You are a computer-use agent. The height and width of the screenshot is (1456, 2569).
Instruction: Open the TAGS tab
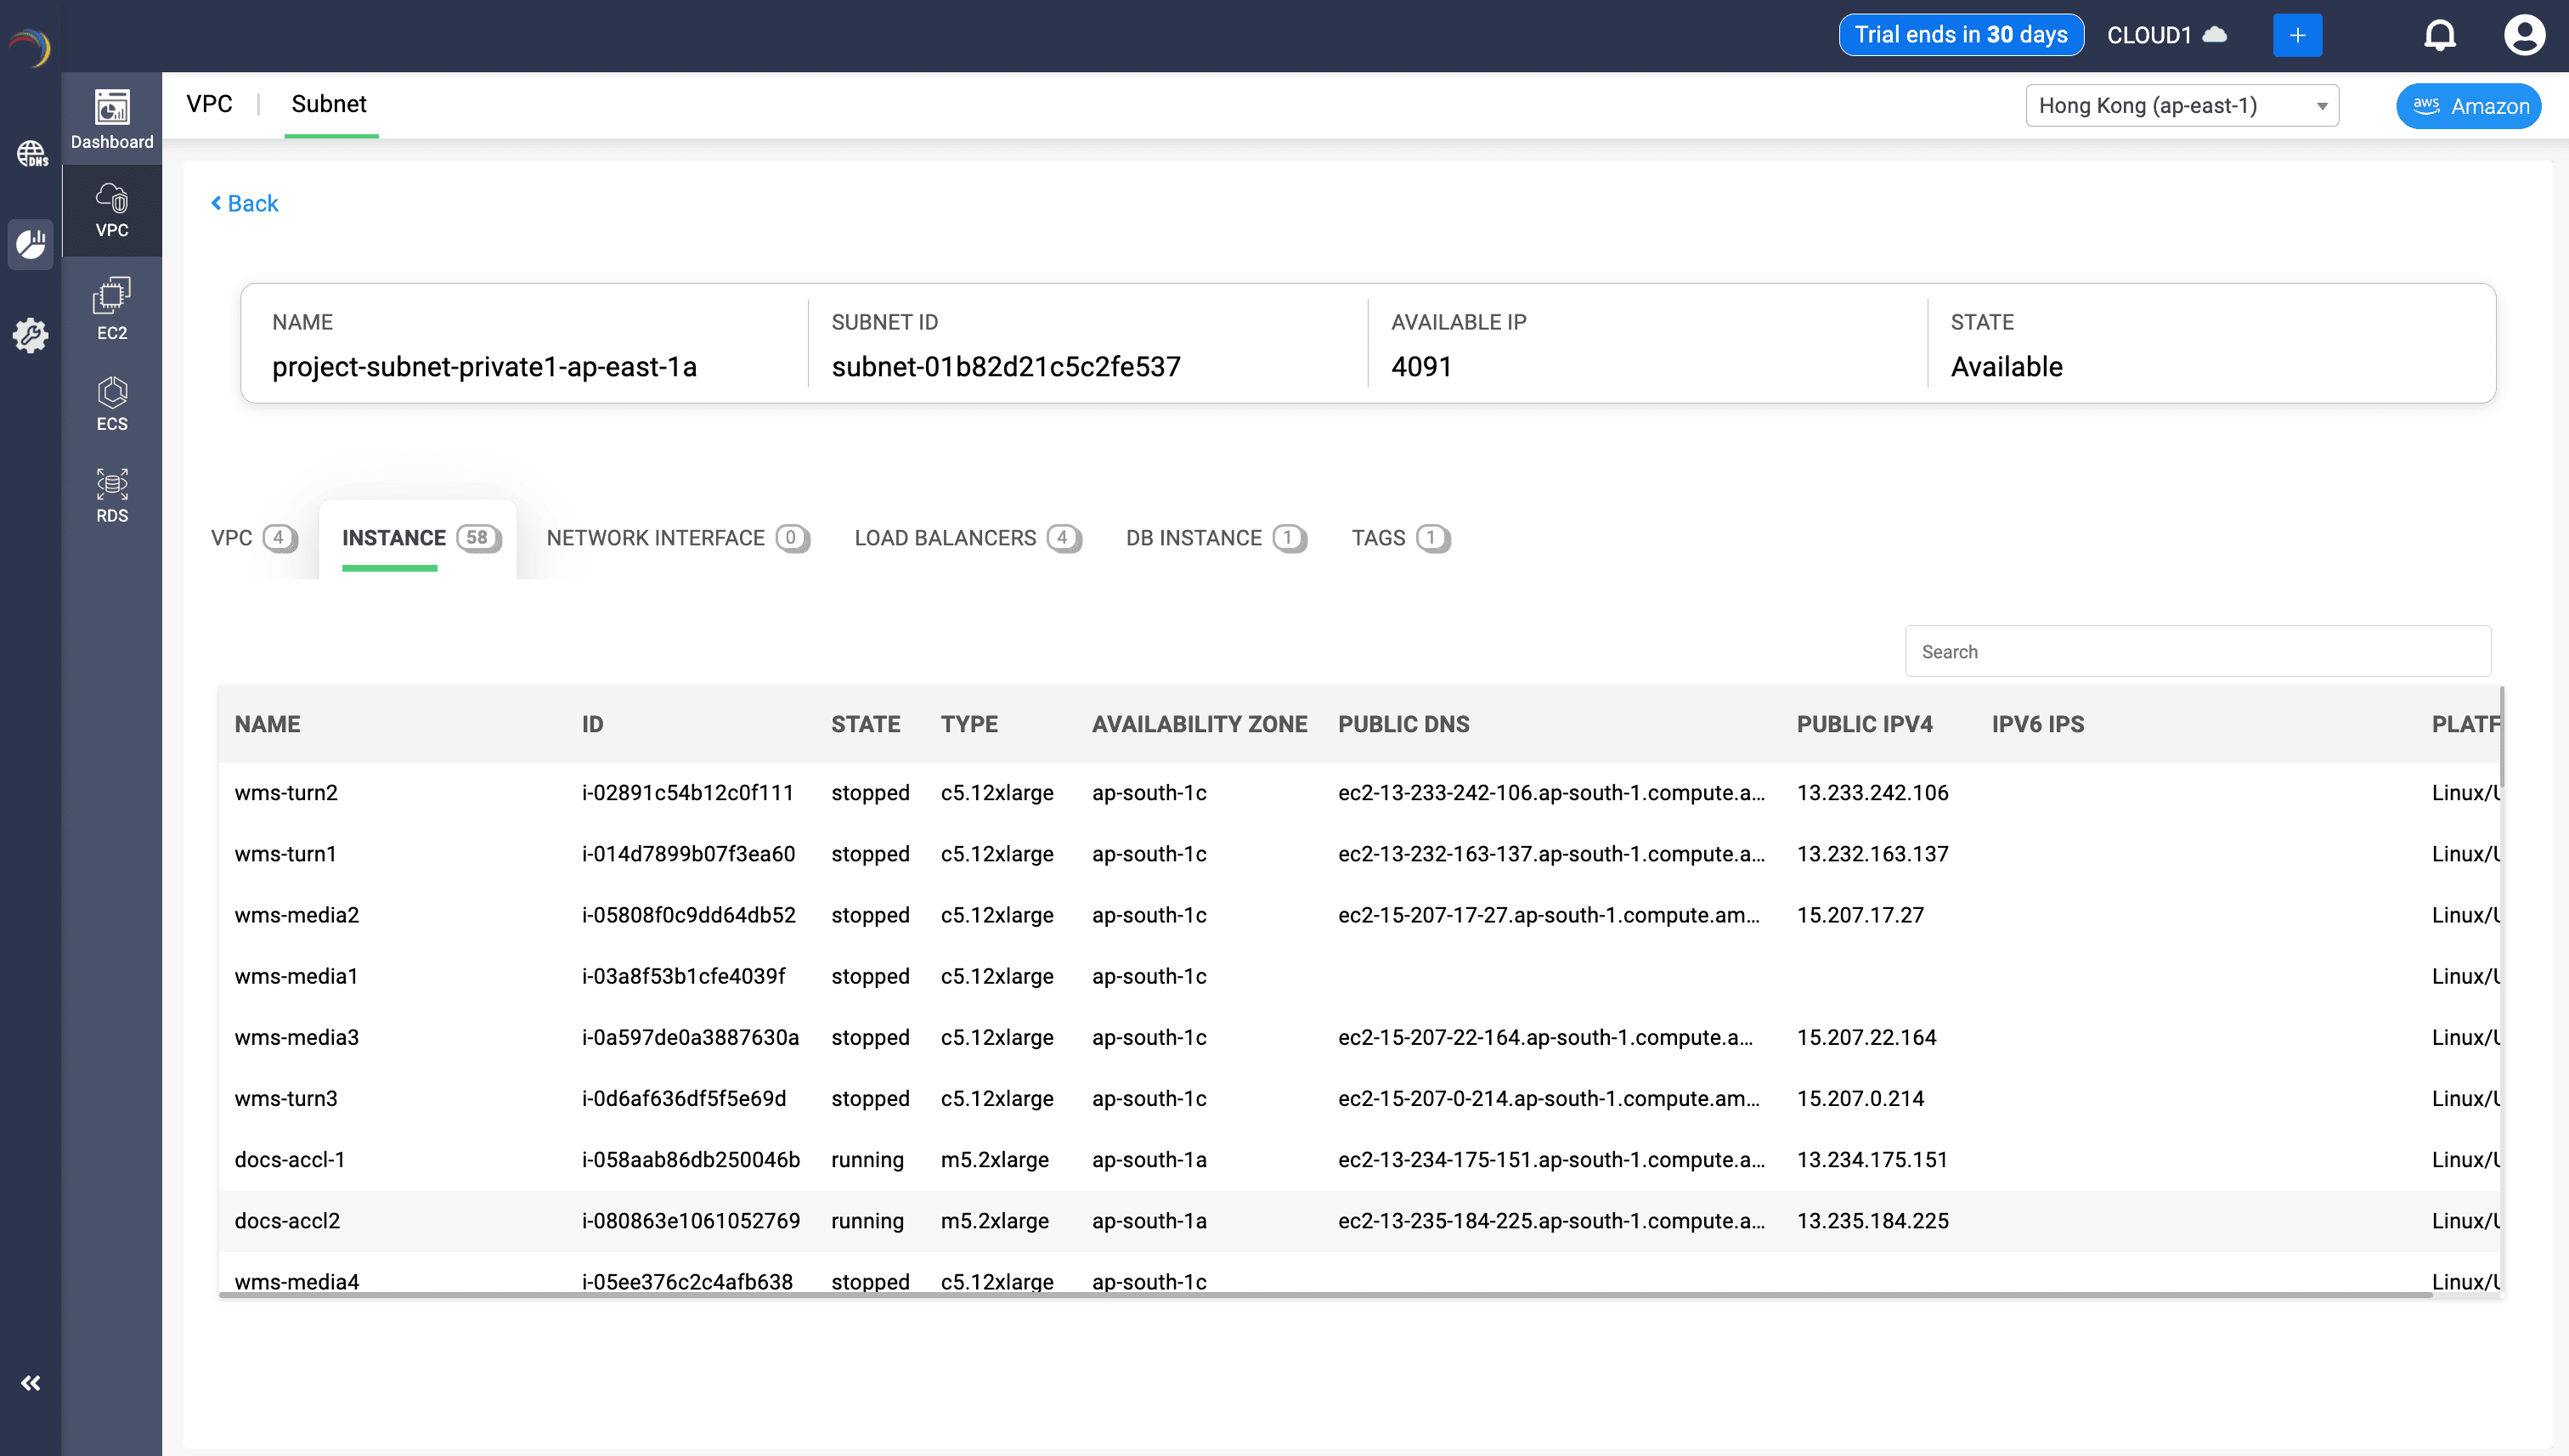(1398, 538)
